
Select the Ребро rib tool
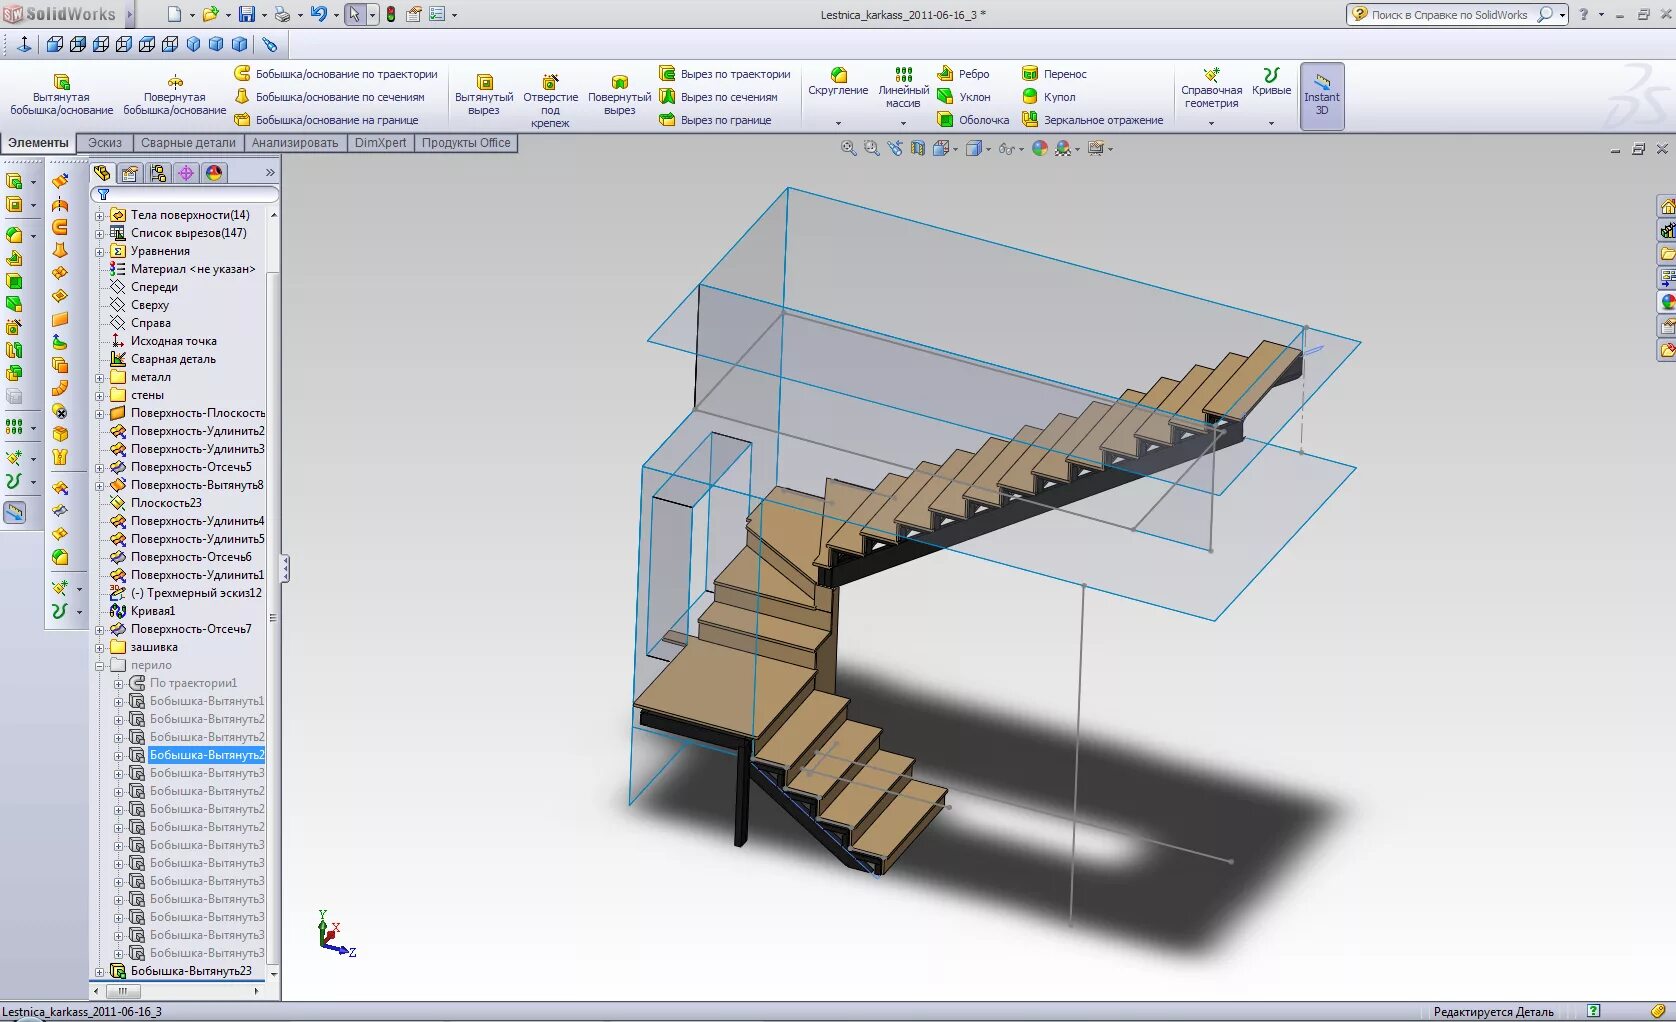[963, 74]
